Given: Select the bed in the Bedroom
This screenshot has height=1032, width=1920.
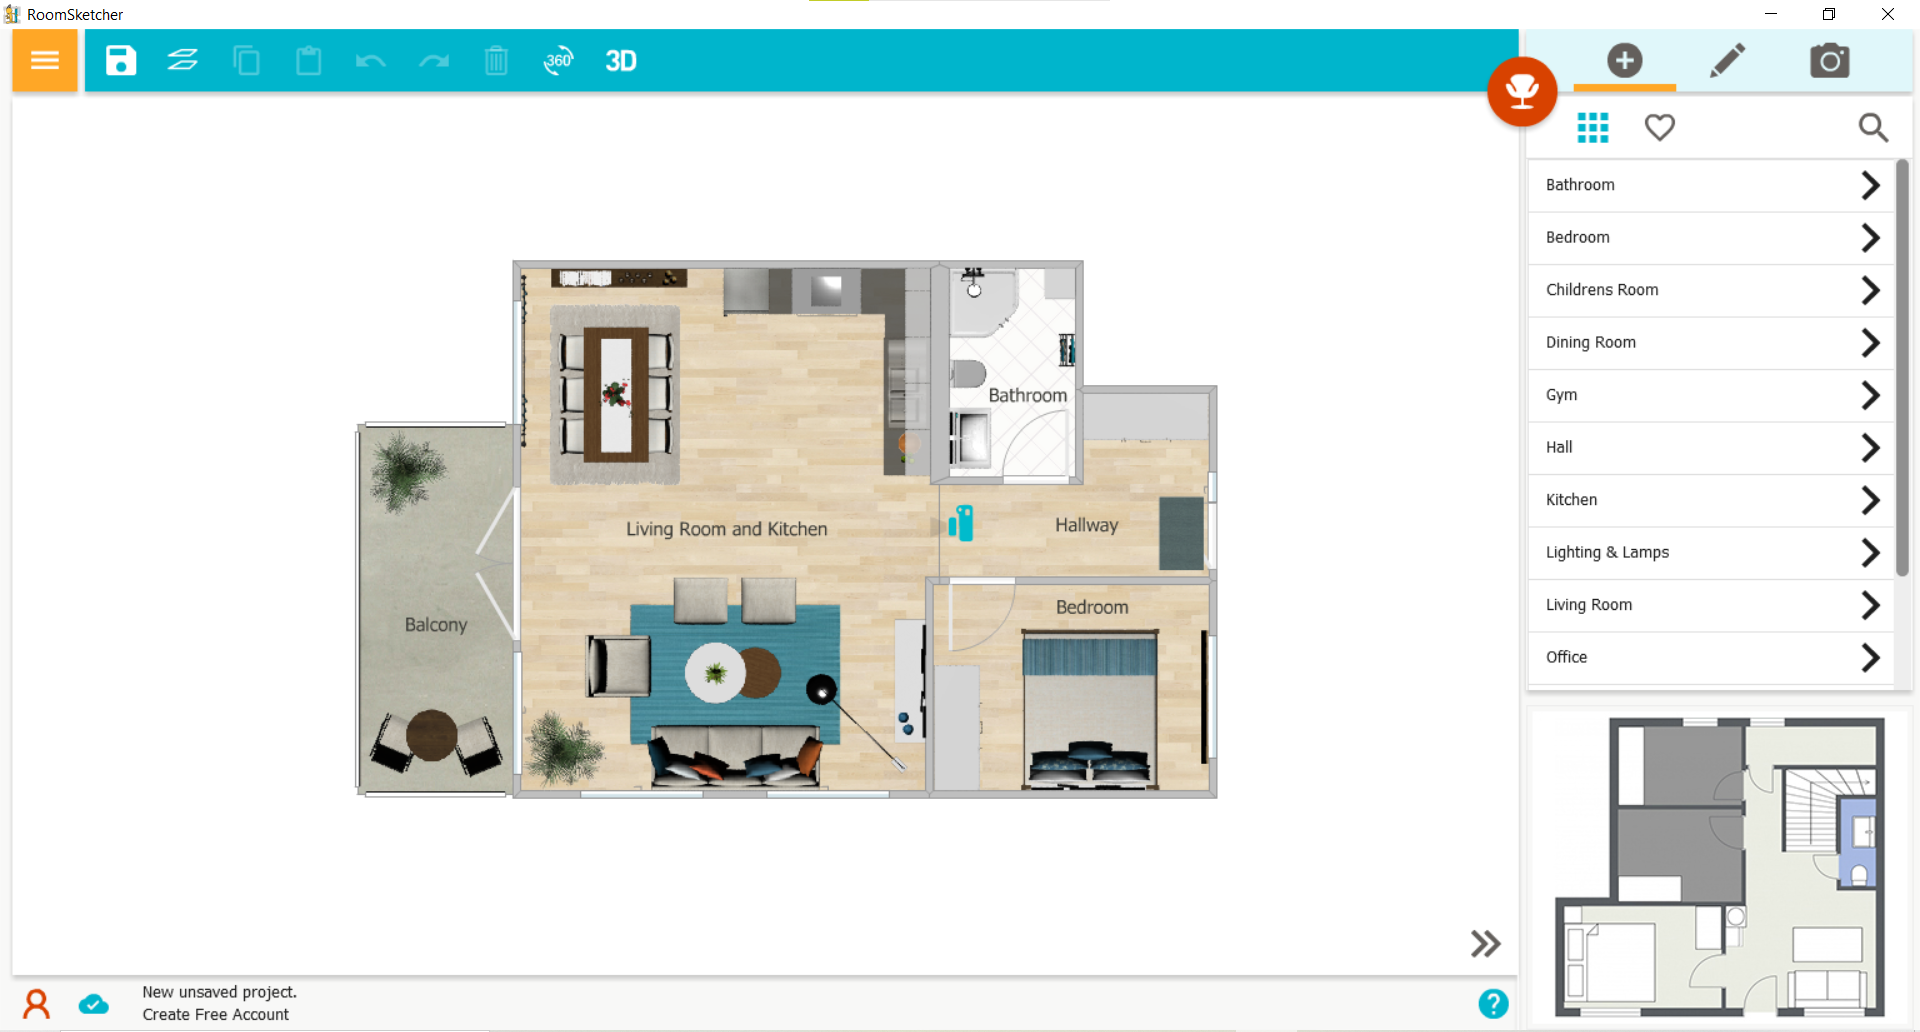Looking at the screenshot, I should [x=1090, y=708].
